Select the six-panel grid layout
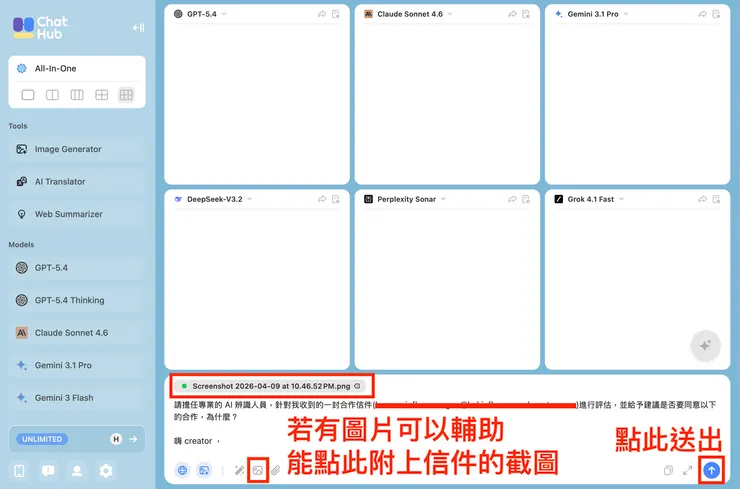Image resolution: width=740 pixels, height=489 pixels. pos(126,95)
